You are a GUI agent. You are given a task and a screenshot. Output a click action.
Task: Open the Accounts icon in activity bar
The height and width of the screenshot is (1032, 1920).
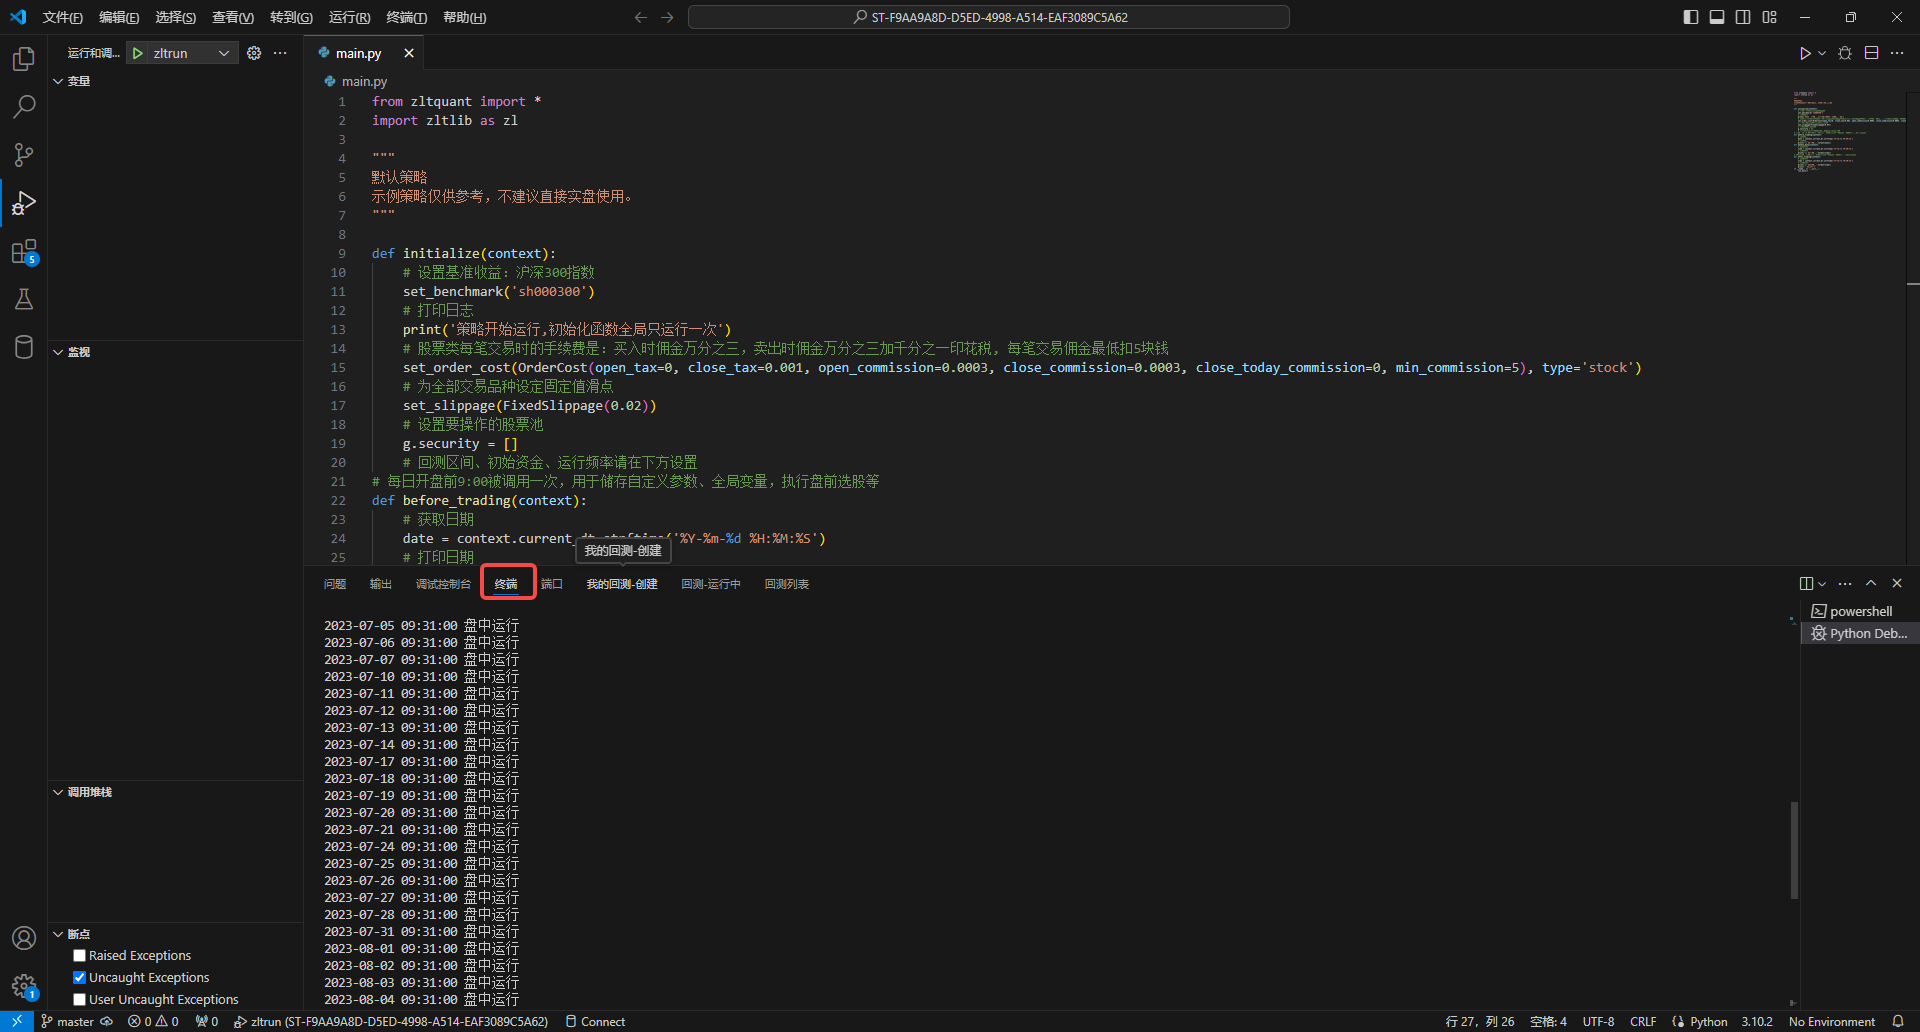coord(24,938)
